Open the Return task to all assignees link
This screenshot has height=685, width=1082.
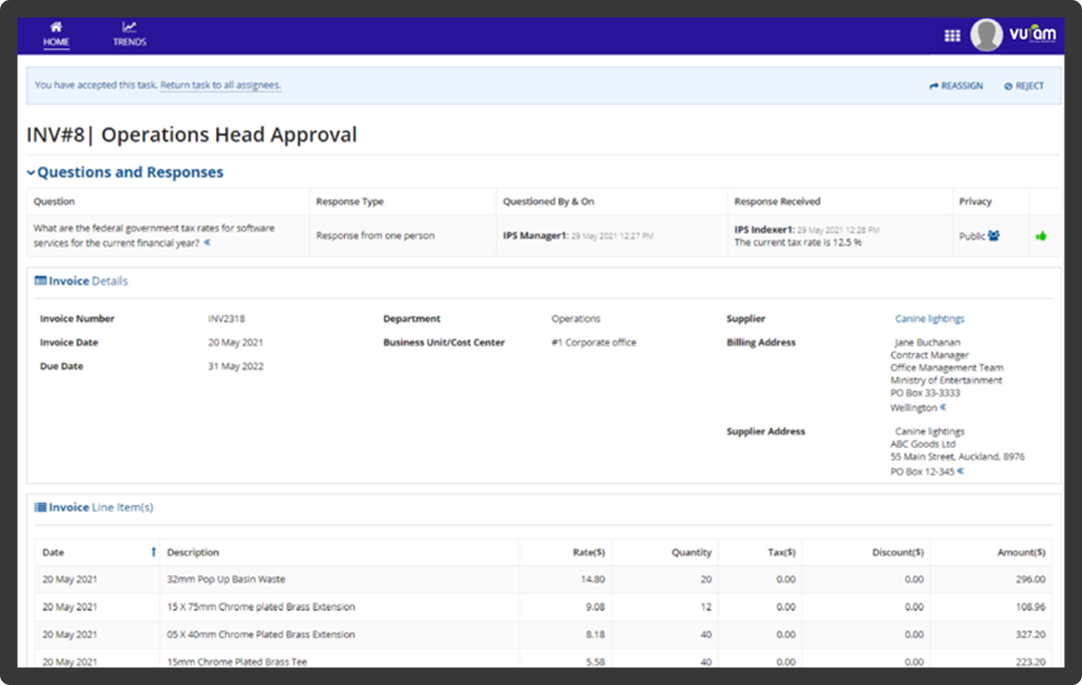221,86
